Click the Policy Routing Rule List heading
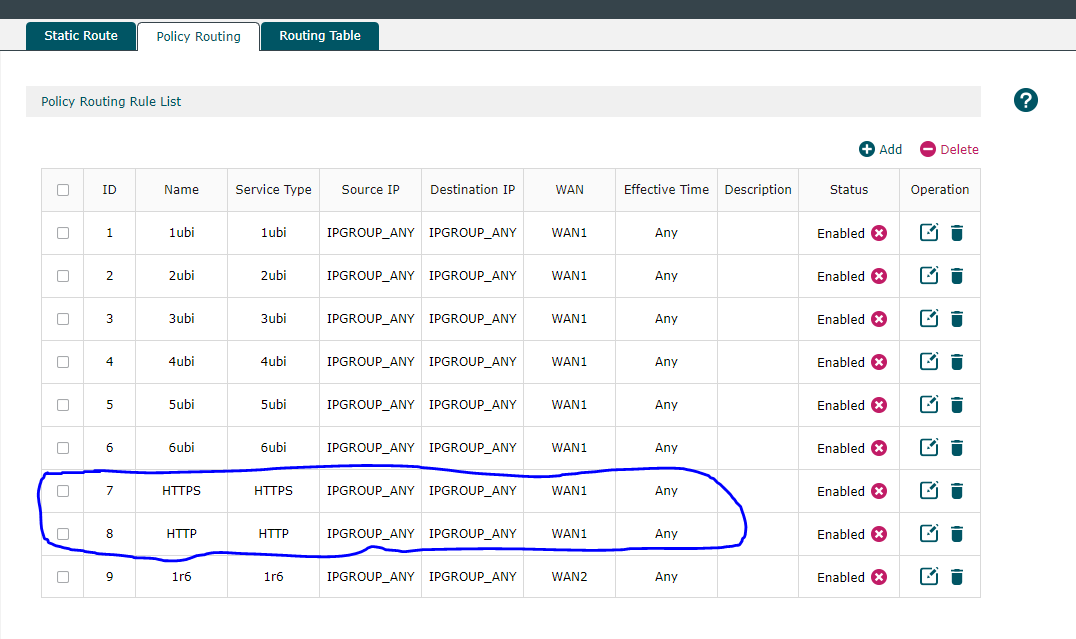1076x639 pixels. tap(111, 102)
